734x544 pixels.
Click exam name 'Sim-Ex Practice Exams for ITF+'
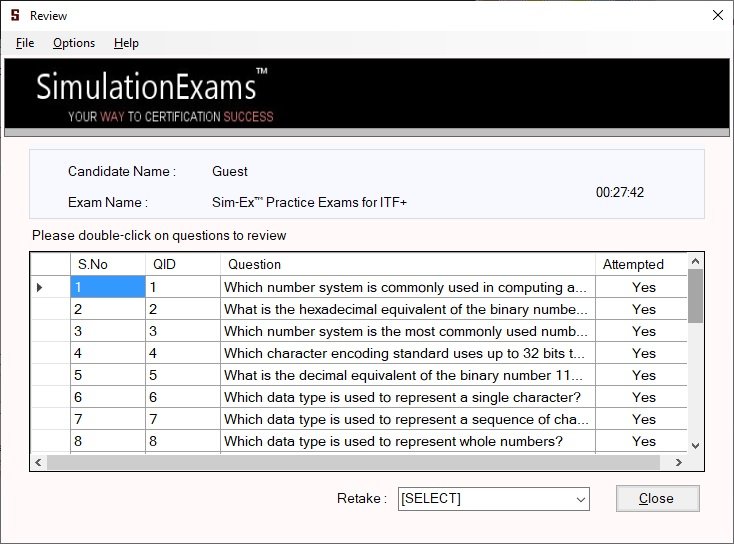coord(309,202)
